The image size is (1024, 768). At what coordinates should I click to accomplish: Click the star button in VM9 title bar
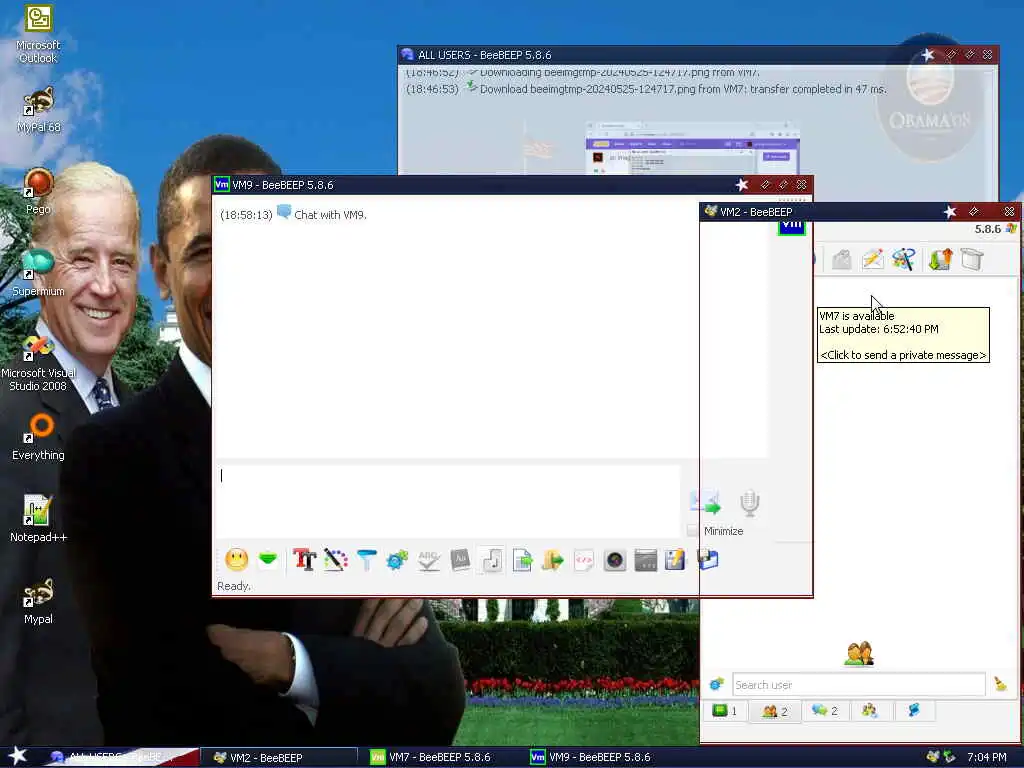742,185
